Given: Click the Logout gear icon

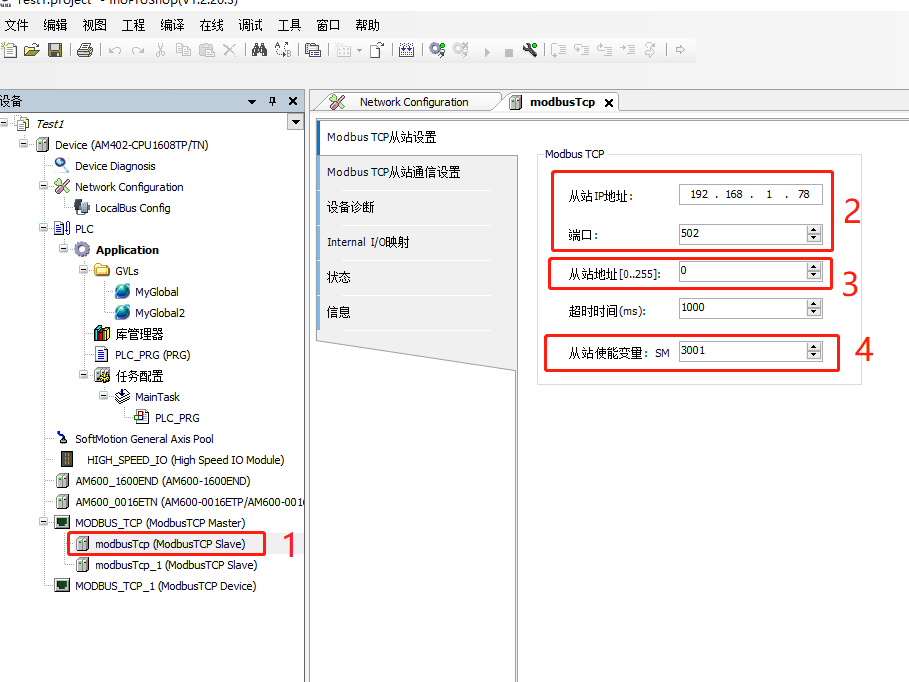Looking at the screenshot, I should click(x=461, y=50).
